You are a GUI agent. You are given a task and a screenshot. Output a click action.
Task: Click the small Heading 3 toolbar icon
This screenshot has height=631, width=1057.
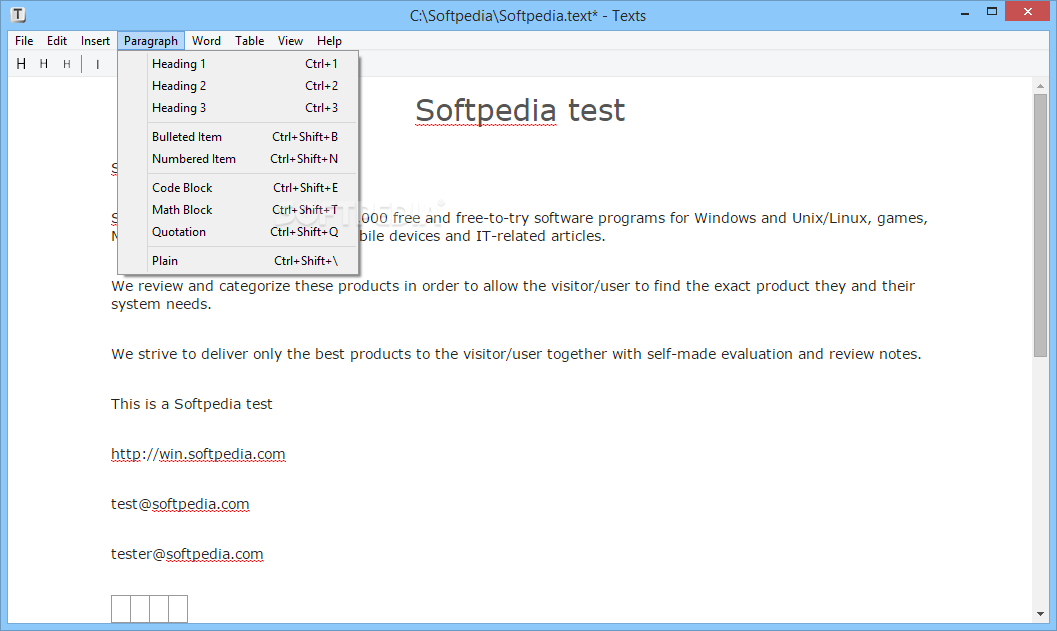point(66,64)
